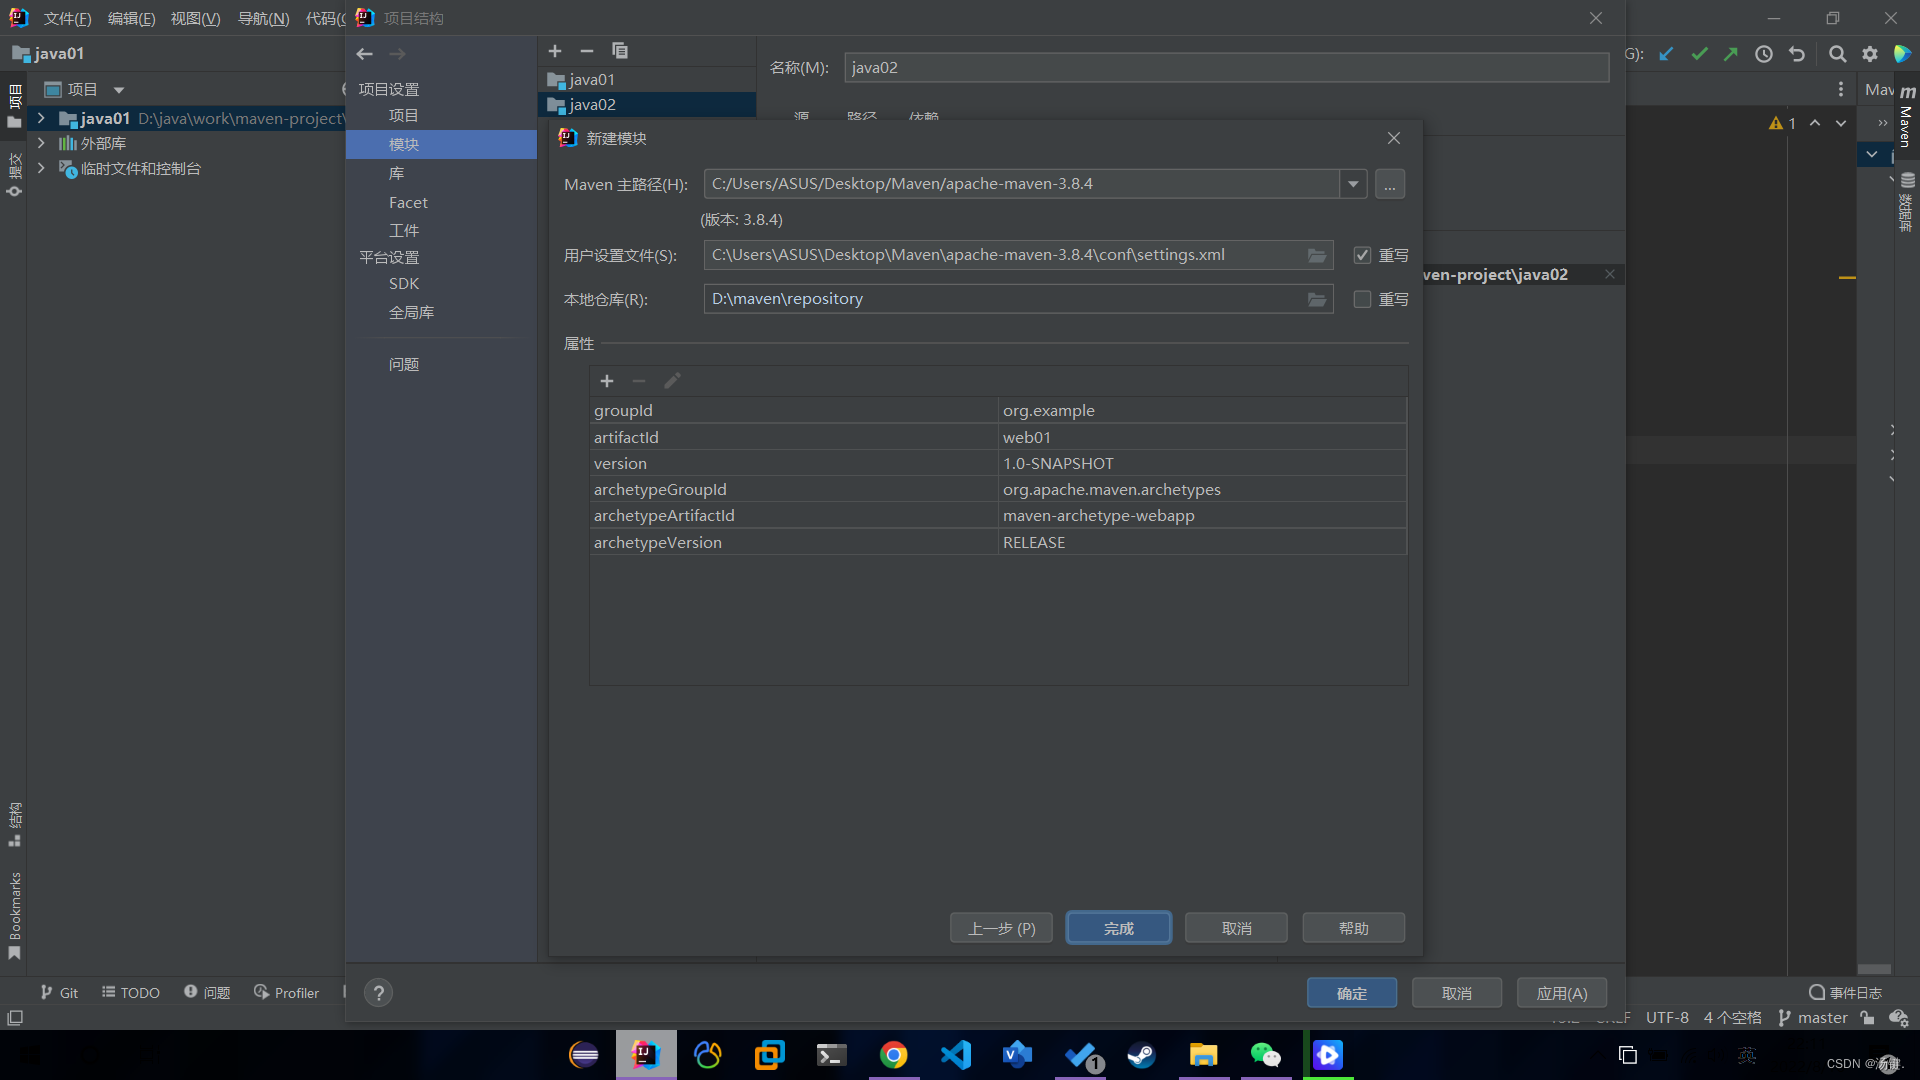
Task: Expand the java01 project tree node
Action: pyautogui.click(x=41, y=118)
